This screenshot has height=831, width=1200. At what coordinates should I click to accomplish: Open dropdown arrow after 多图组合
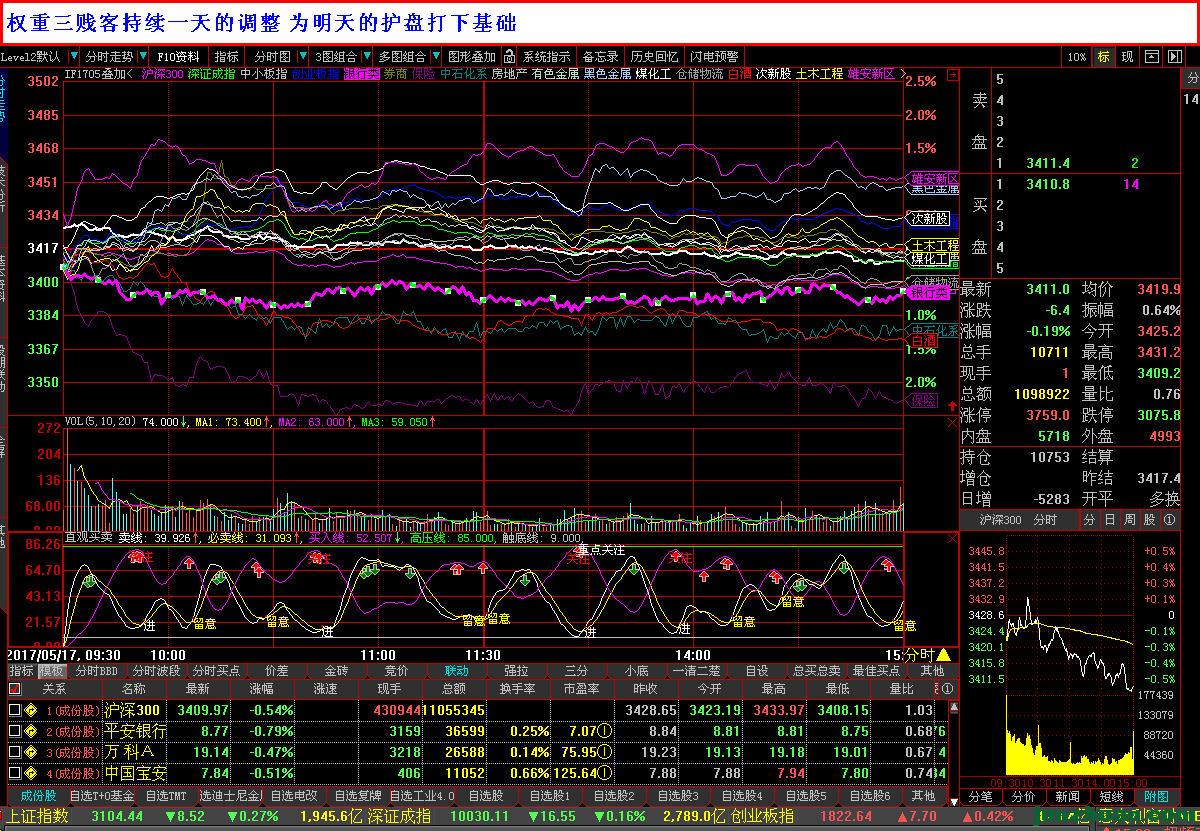[x=435, y=57]
